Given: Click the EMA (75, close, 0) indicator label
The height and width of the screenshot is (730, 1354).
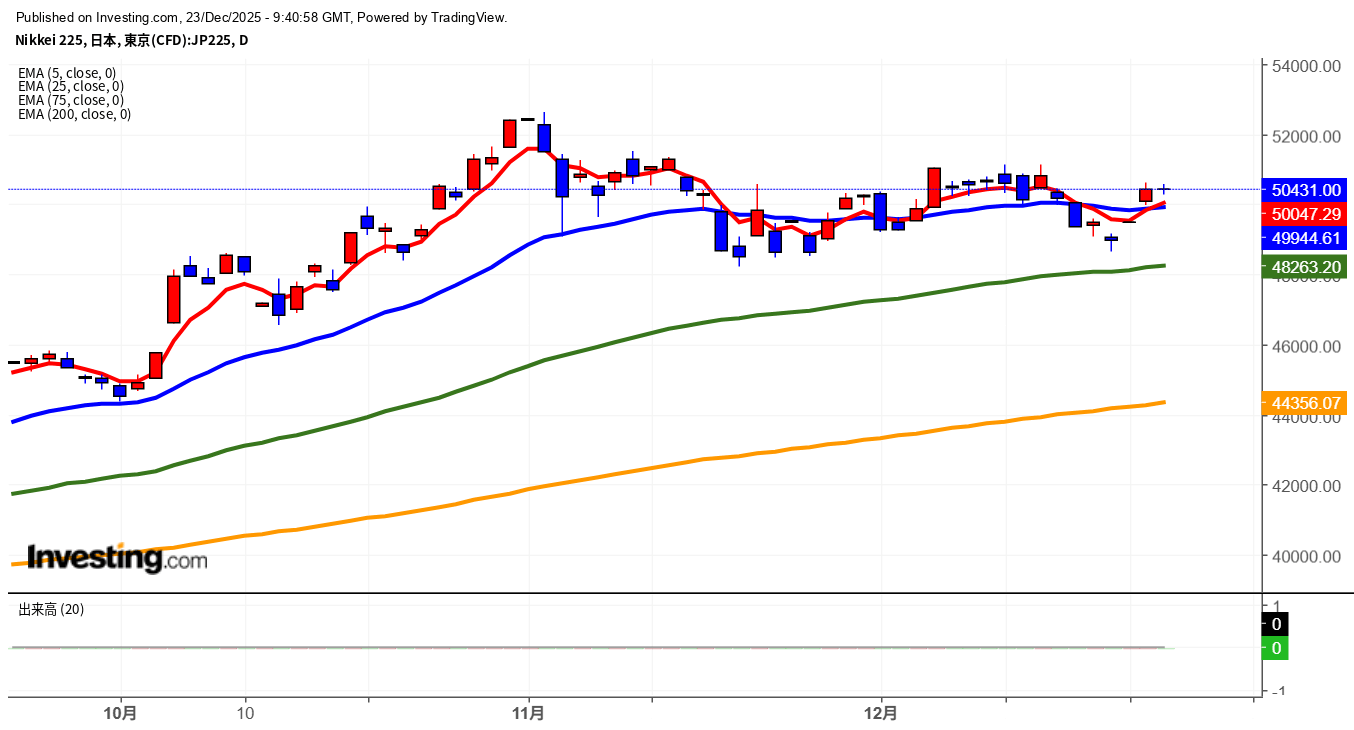Looking at the screenshot, I should (70, 100).
